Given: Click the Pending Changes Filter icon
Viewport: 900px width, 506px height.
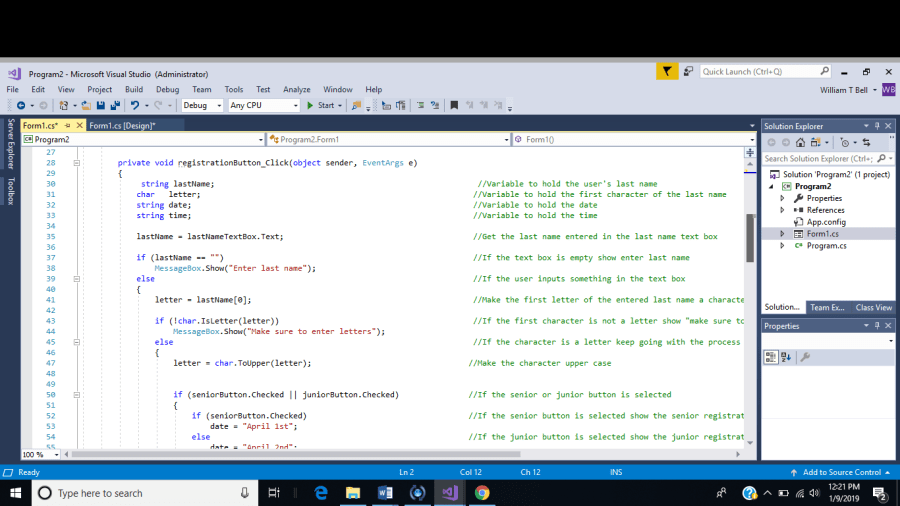Looking at the screenshot, I should coord(844,142).
